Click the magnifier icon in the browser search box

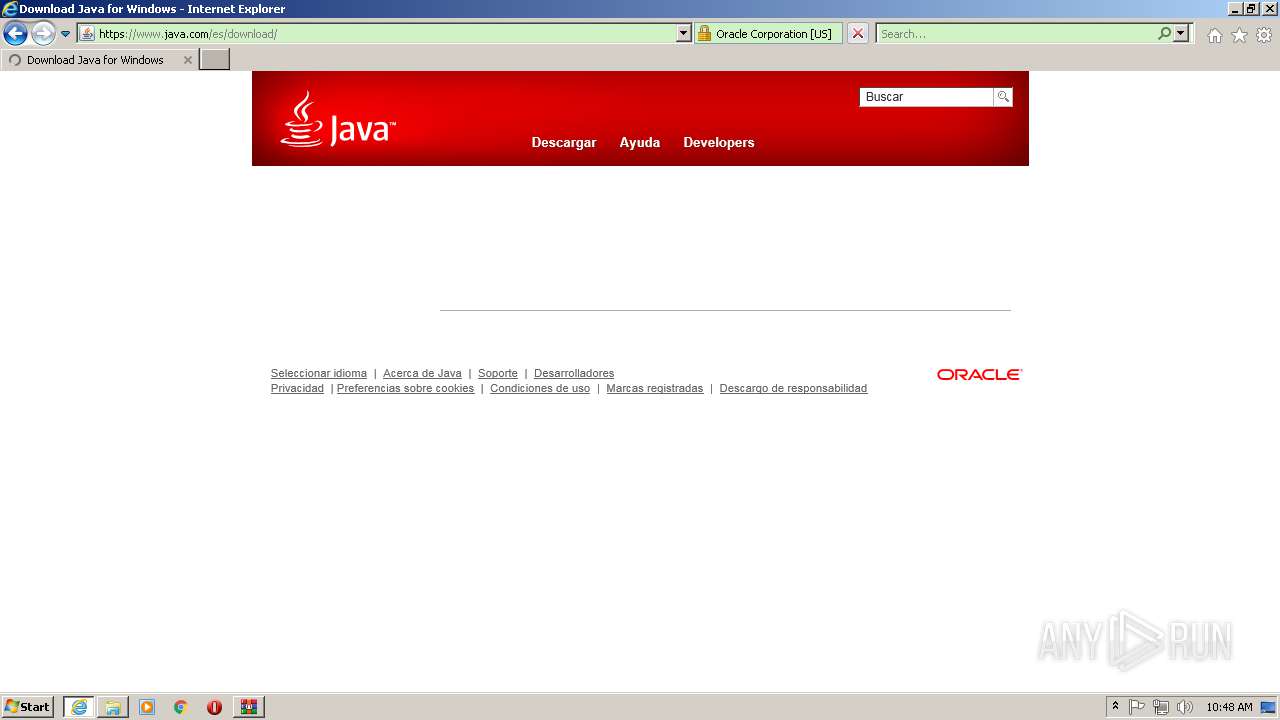click(1165, 34)
